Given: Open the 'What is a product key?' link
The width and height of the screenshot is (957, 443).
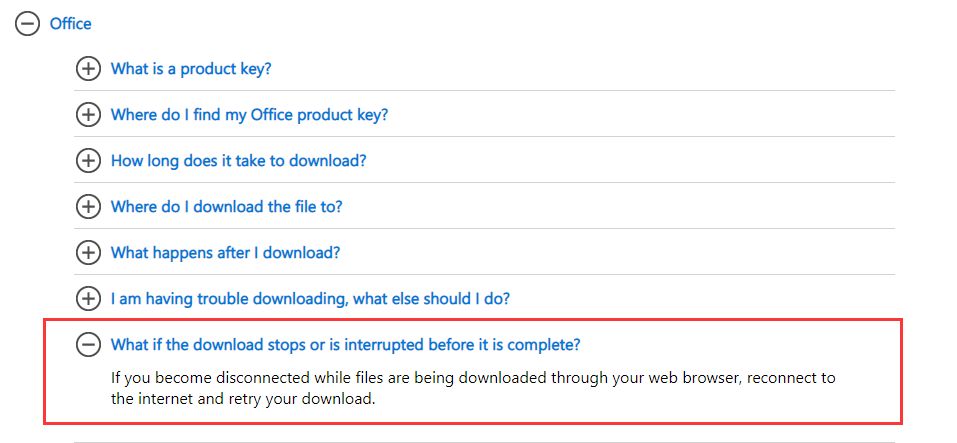Looking at the screenshot, I should tap(190, 68).
